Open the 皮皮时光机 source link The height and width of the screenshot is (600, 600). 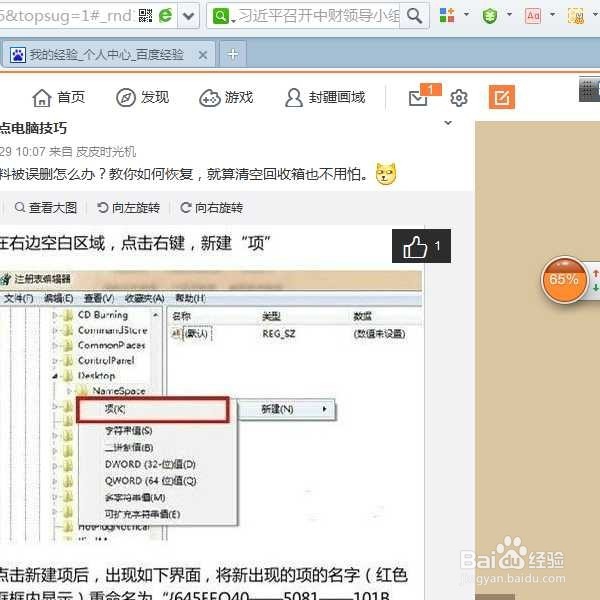pyautogui.click(x=106, y=152)
